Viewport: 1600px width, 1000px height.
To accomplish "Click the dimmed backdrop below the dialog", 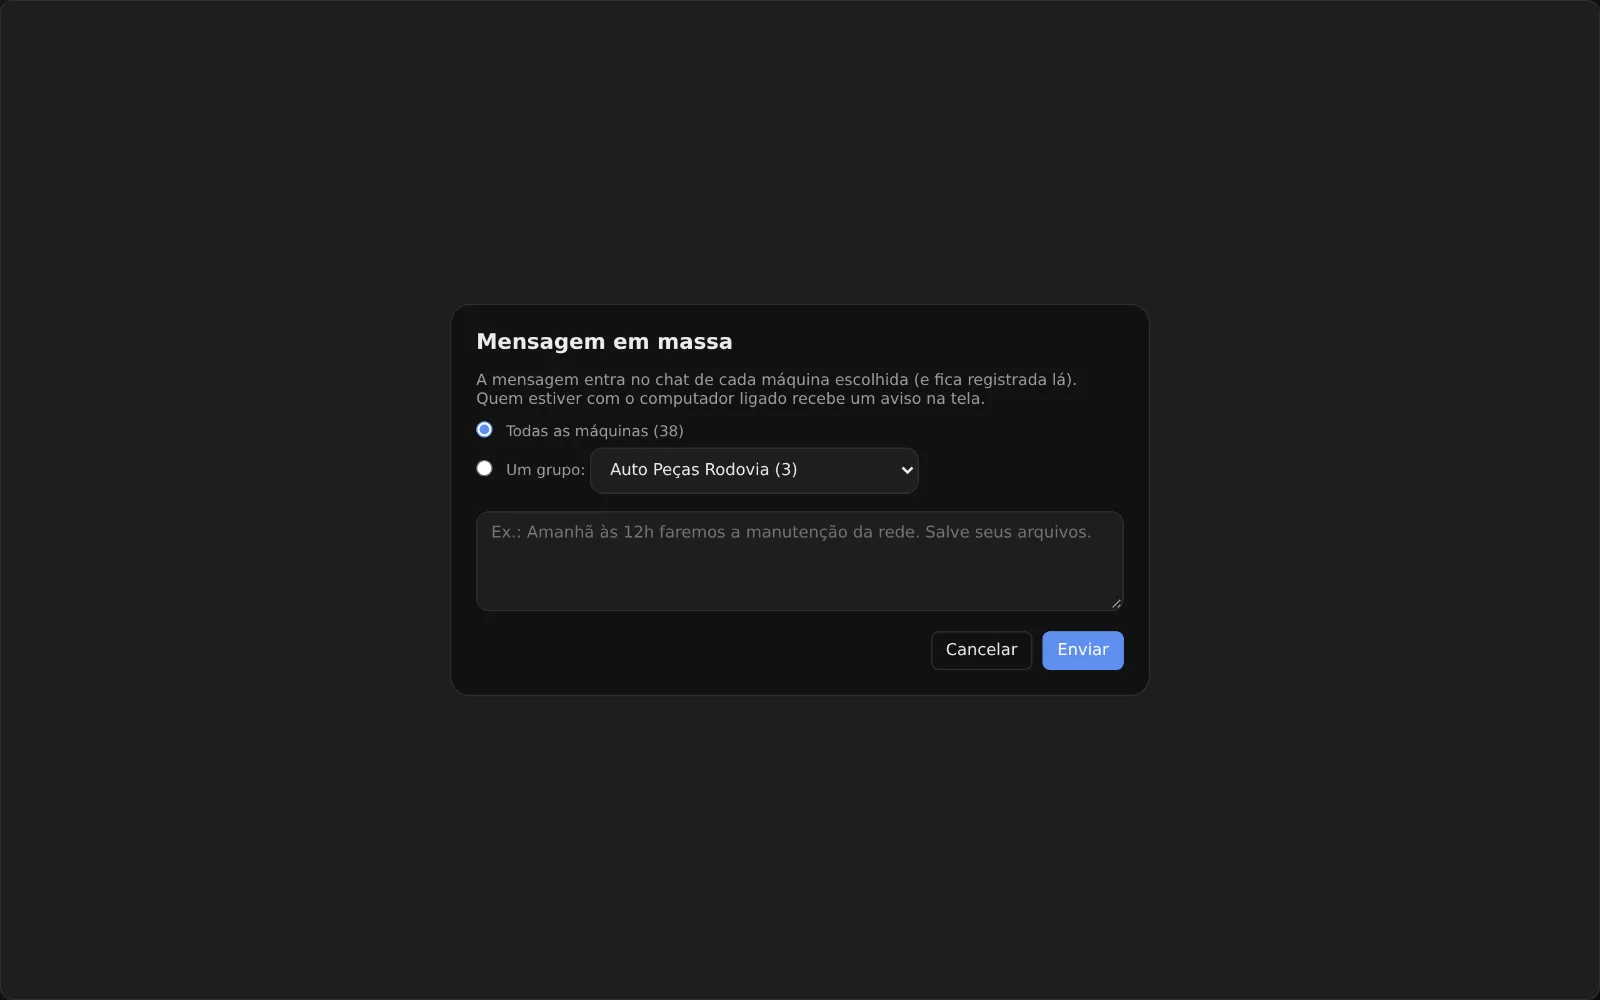I will coord(799,848).
